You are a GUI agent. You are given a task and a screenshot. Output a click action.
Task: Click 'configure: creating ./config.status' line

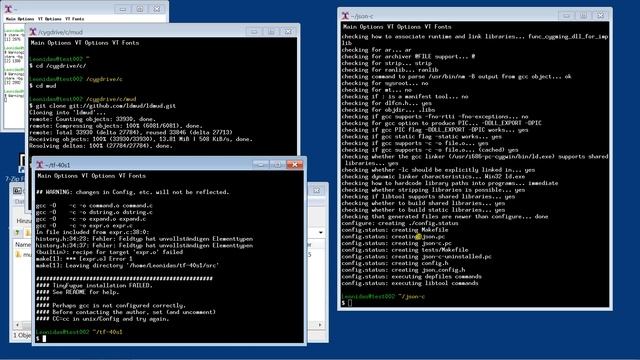400,223
